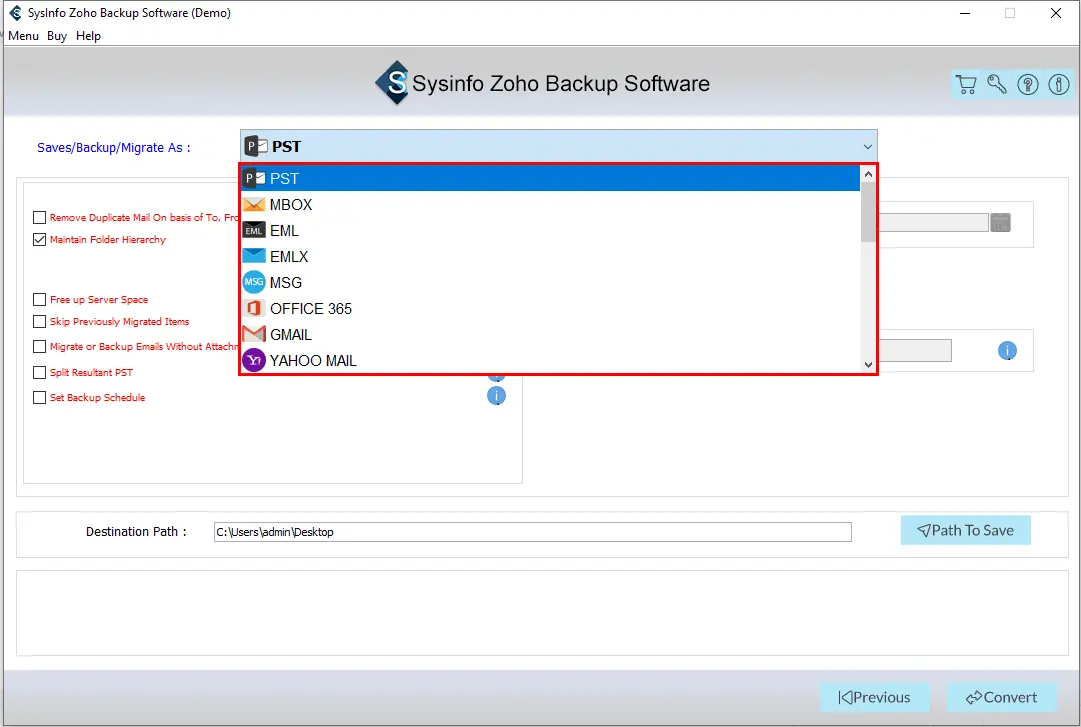Toggle Migrate or Backup Emails Without Attachments

(x=39, y=347)
